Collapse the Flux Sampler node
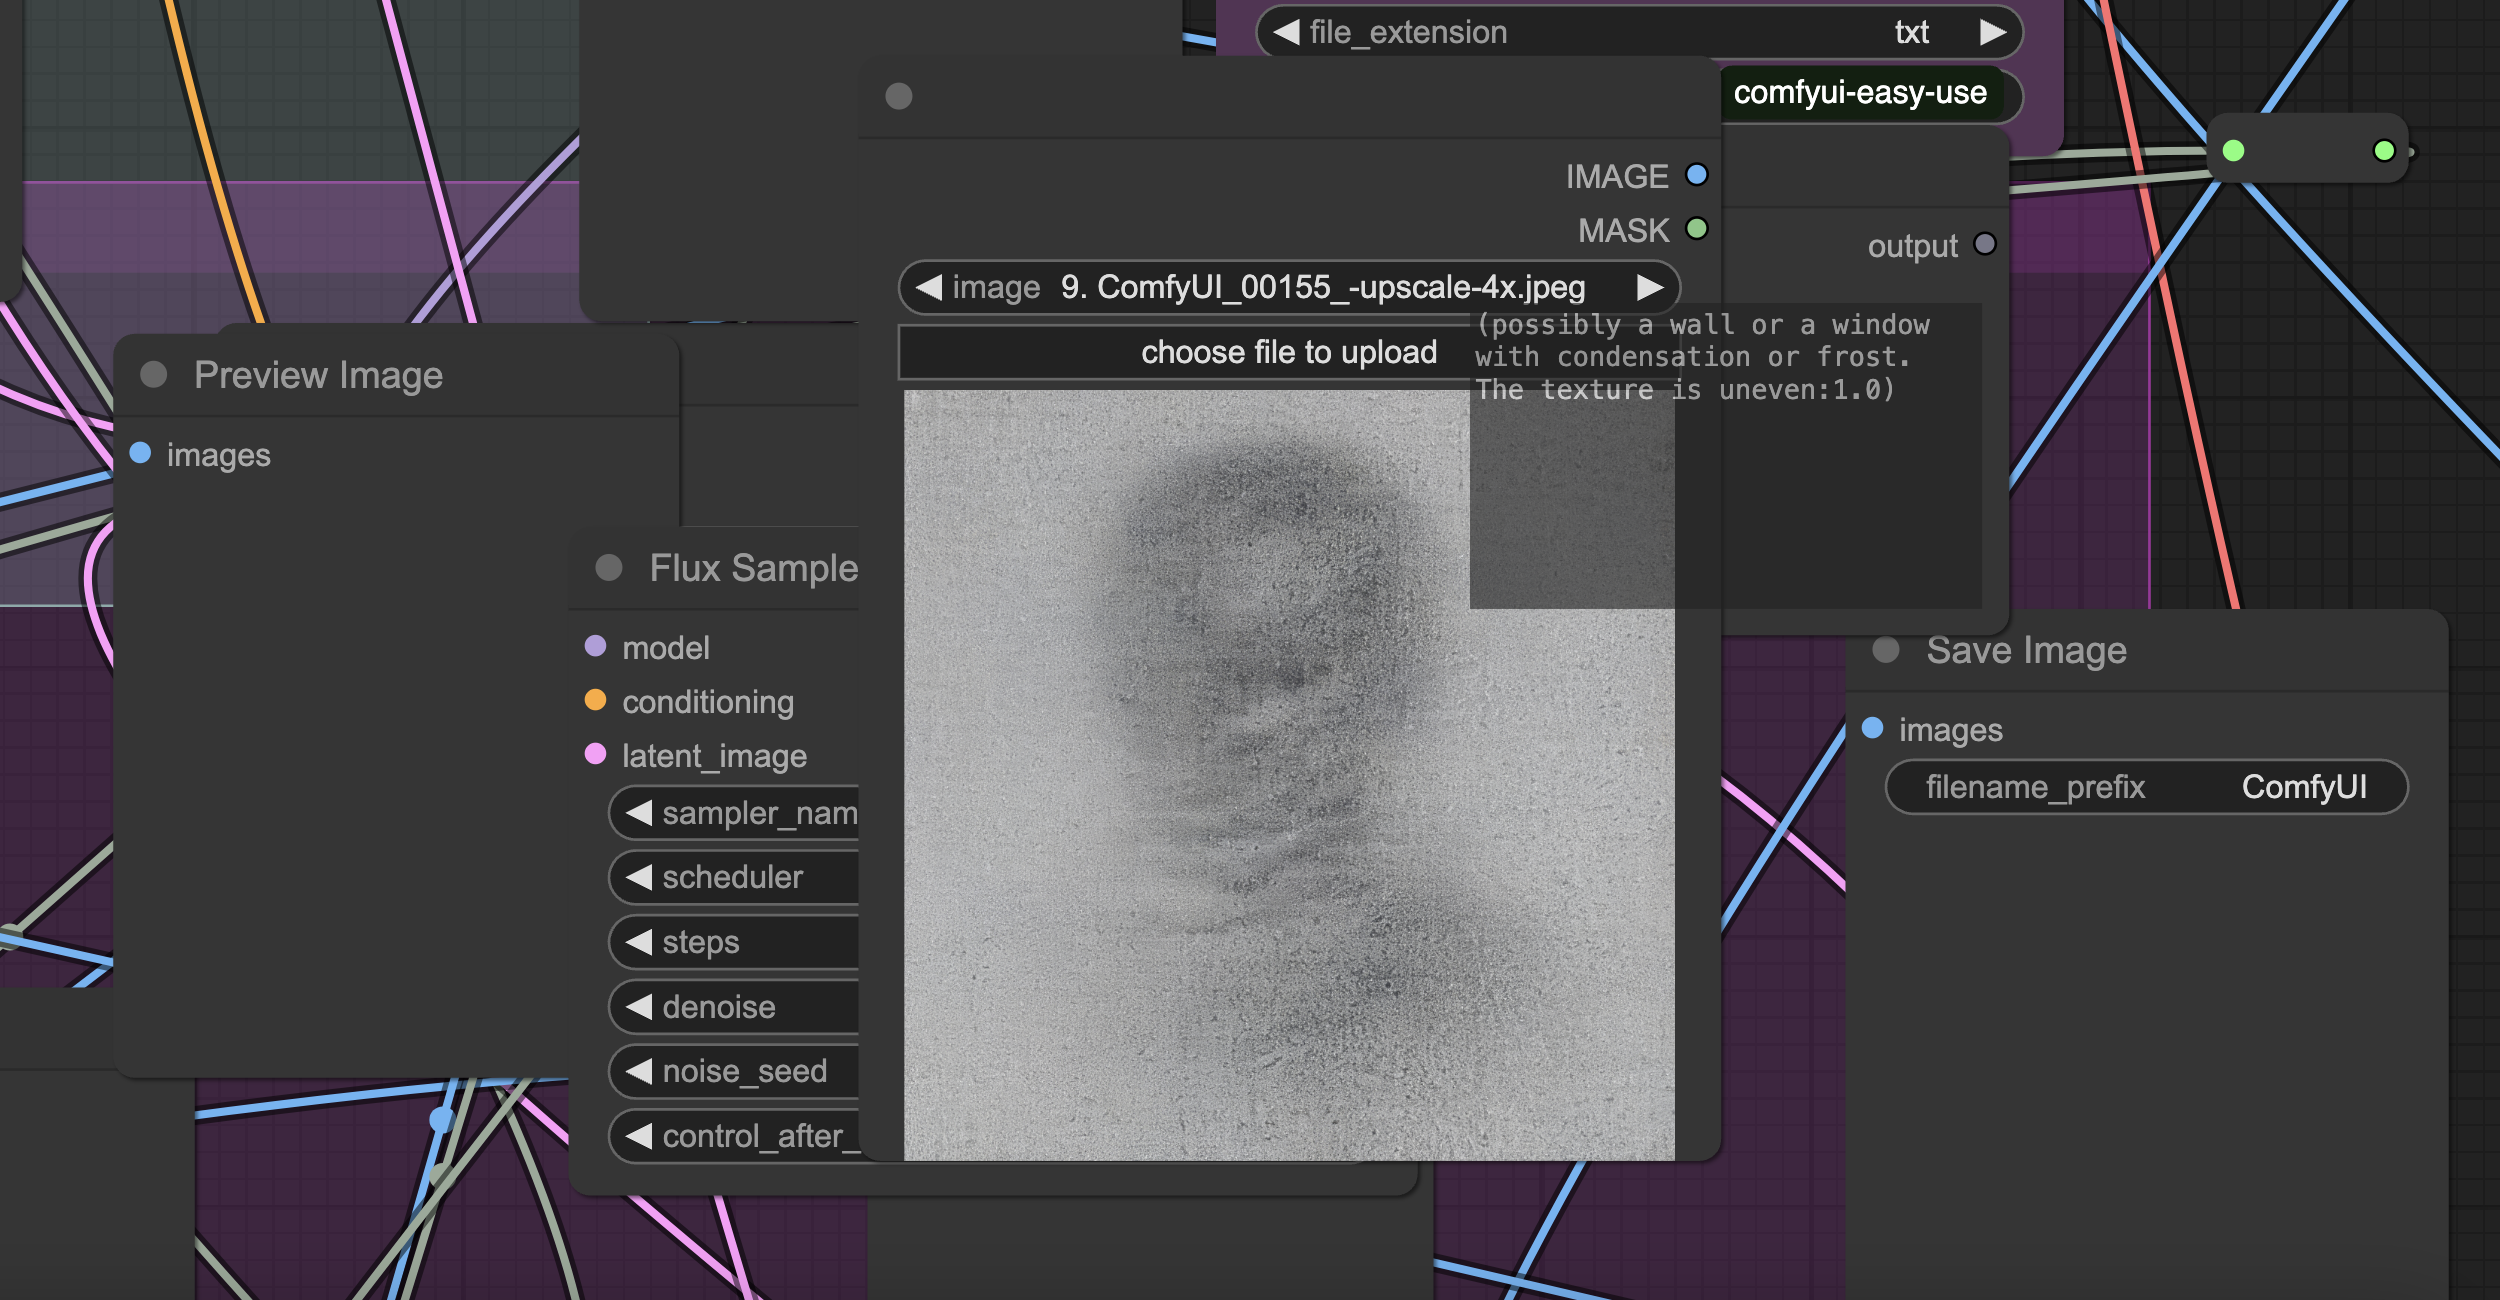The height and width of the screenshot is (1300, 2500). pos(609,568)
